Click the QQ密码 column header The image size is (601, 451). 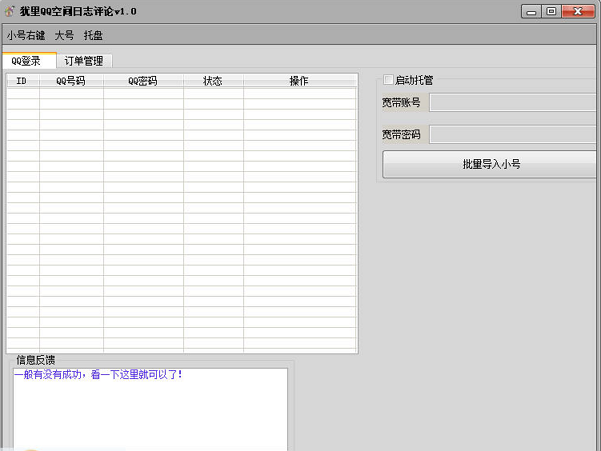pyautogui.click(x=143, y=81)
